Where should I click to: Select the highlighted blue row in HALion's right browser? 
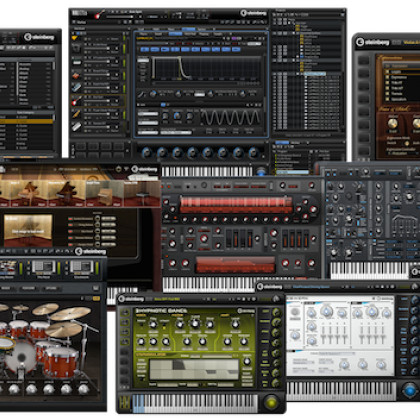tap(314, 74)
